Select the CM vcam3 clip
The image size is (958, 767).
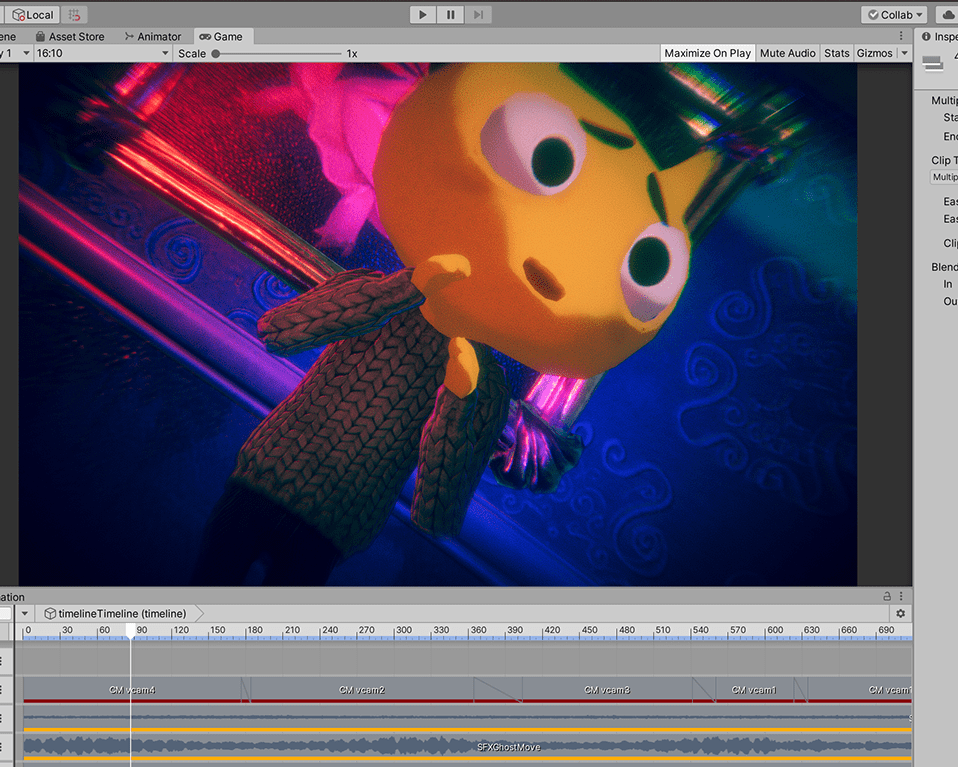(607, 689)
